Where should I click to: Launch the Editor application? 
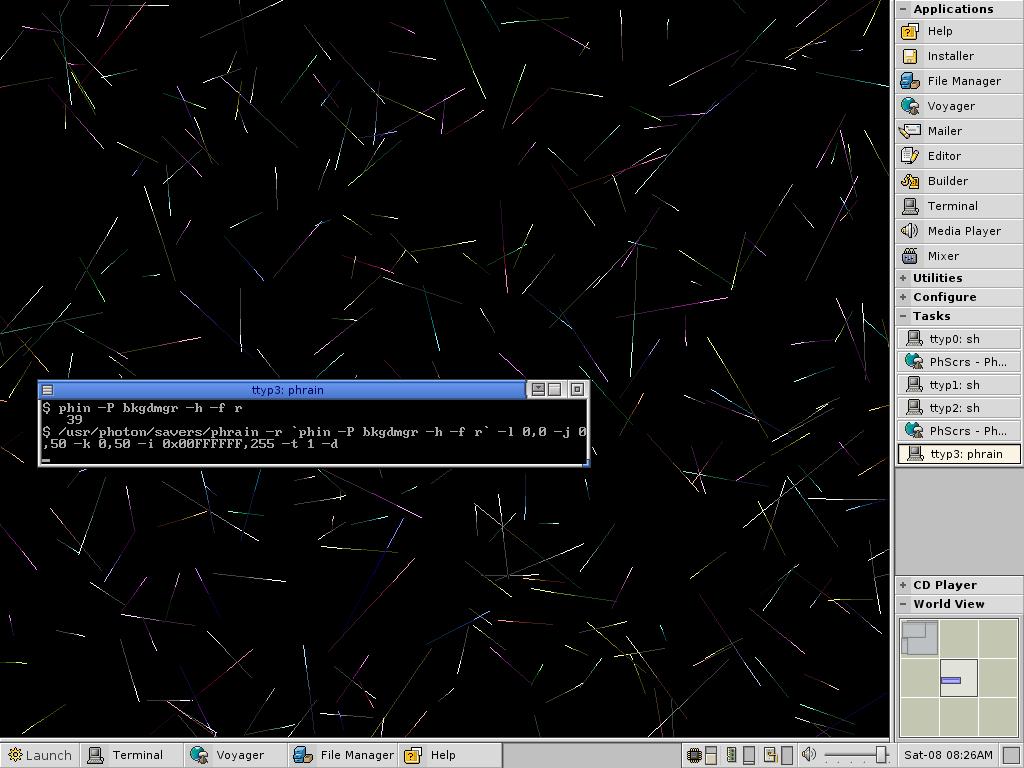click(959, 156)
